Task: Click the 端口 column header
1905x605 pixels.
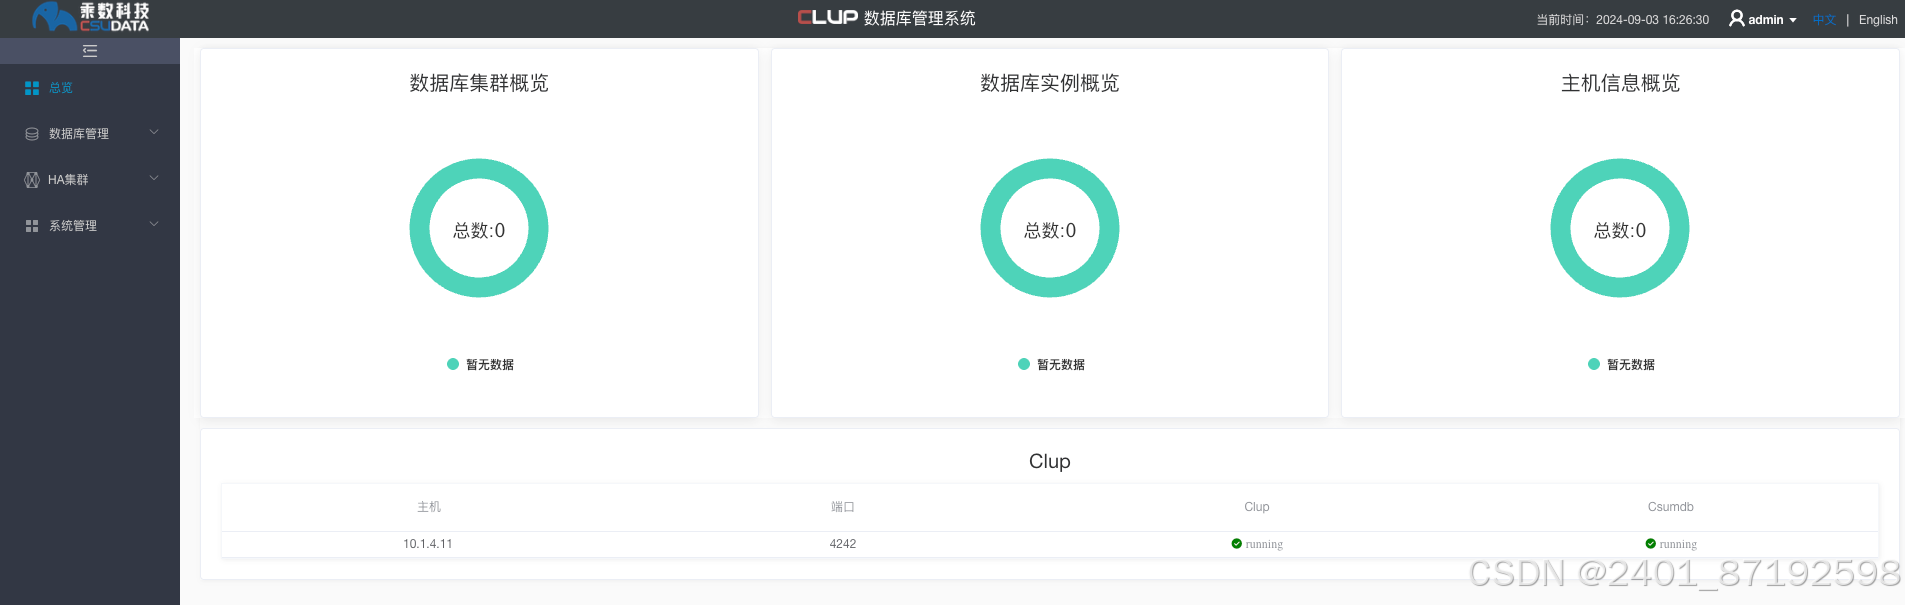Action: click(x=843, y=507)
